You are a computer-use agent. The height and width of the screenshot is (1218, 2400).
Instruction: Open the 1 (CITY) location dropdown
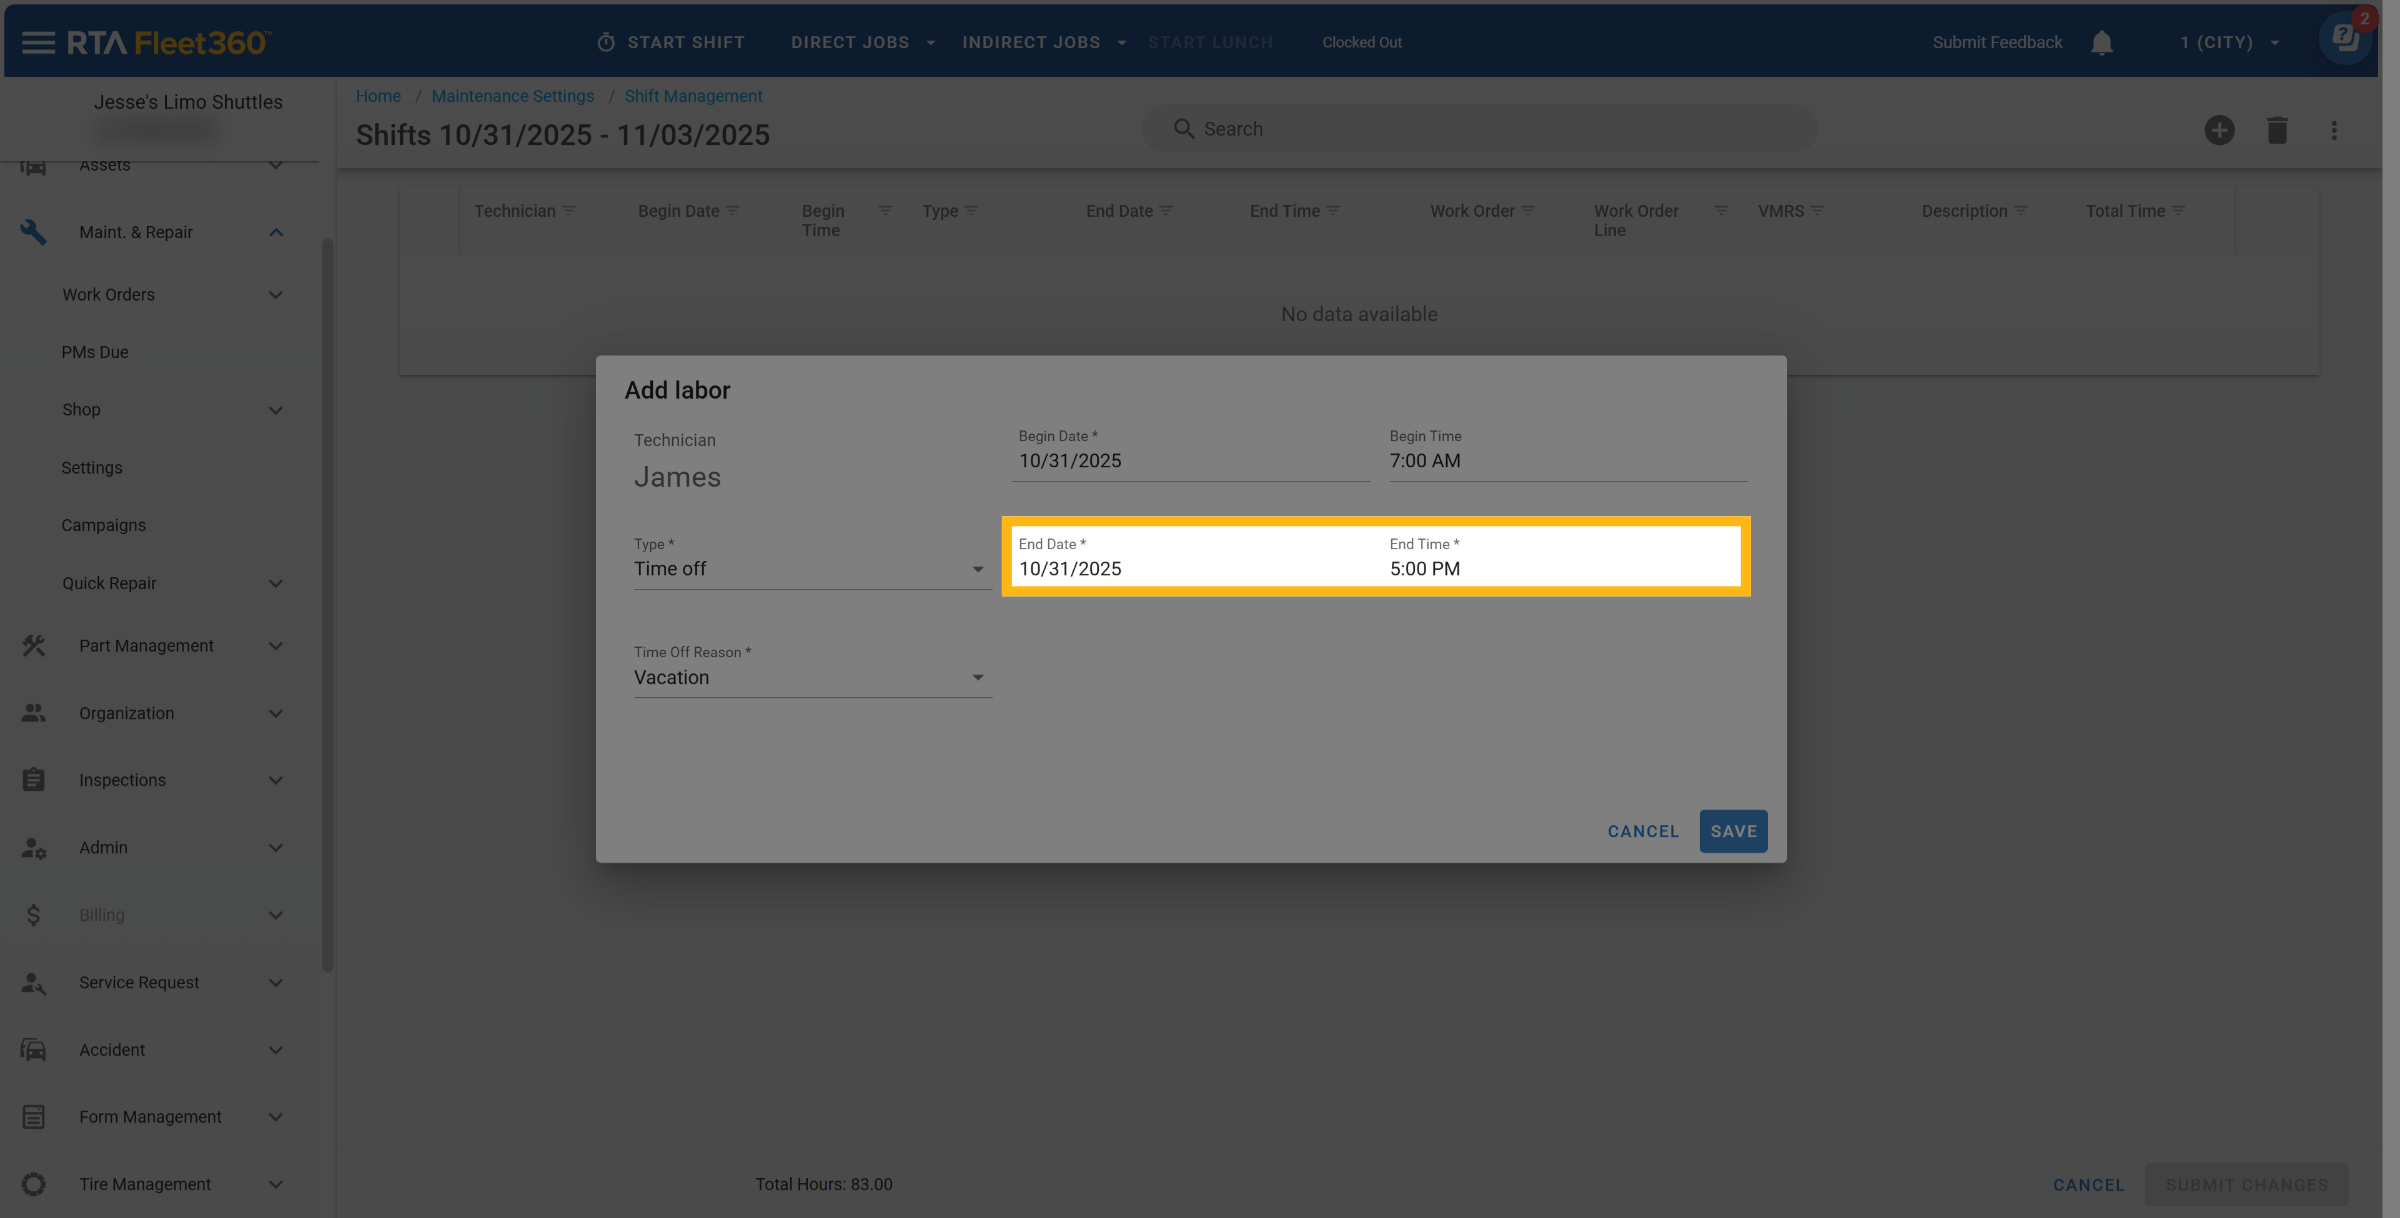[2229, 42]
